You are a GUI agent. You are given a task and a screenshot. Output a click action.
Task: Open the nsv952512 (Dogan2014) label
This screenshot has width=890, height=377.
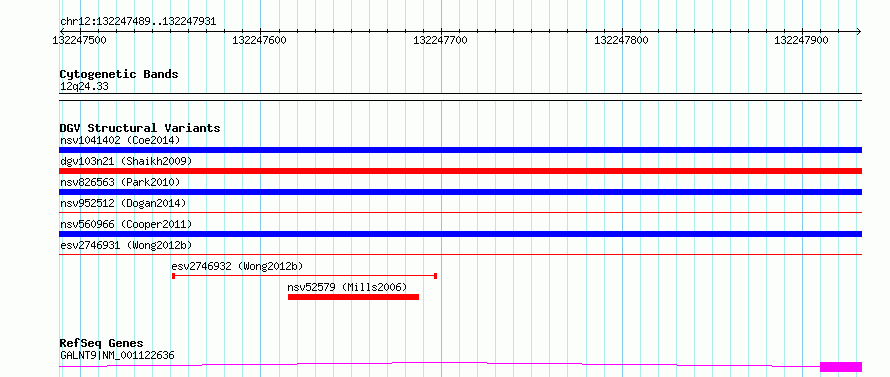coord(123,203)
